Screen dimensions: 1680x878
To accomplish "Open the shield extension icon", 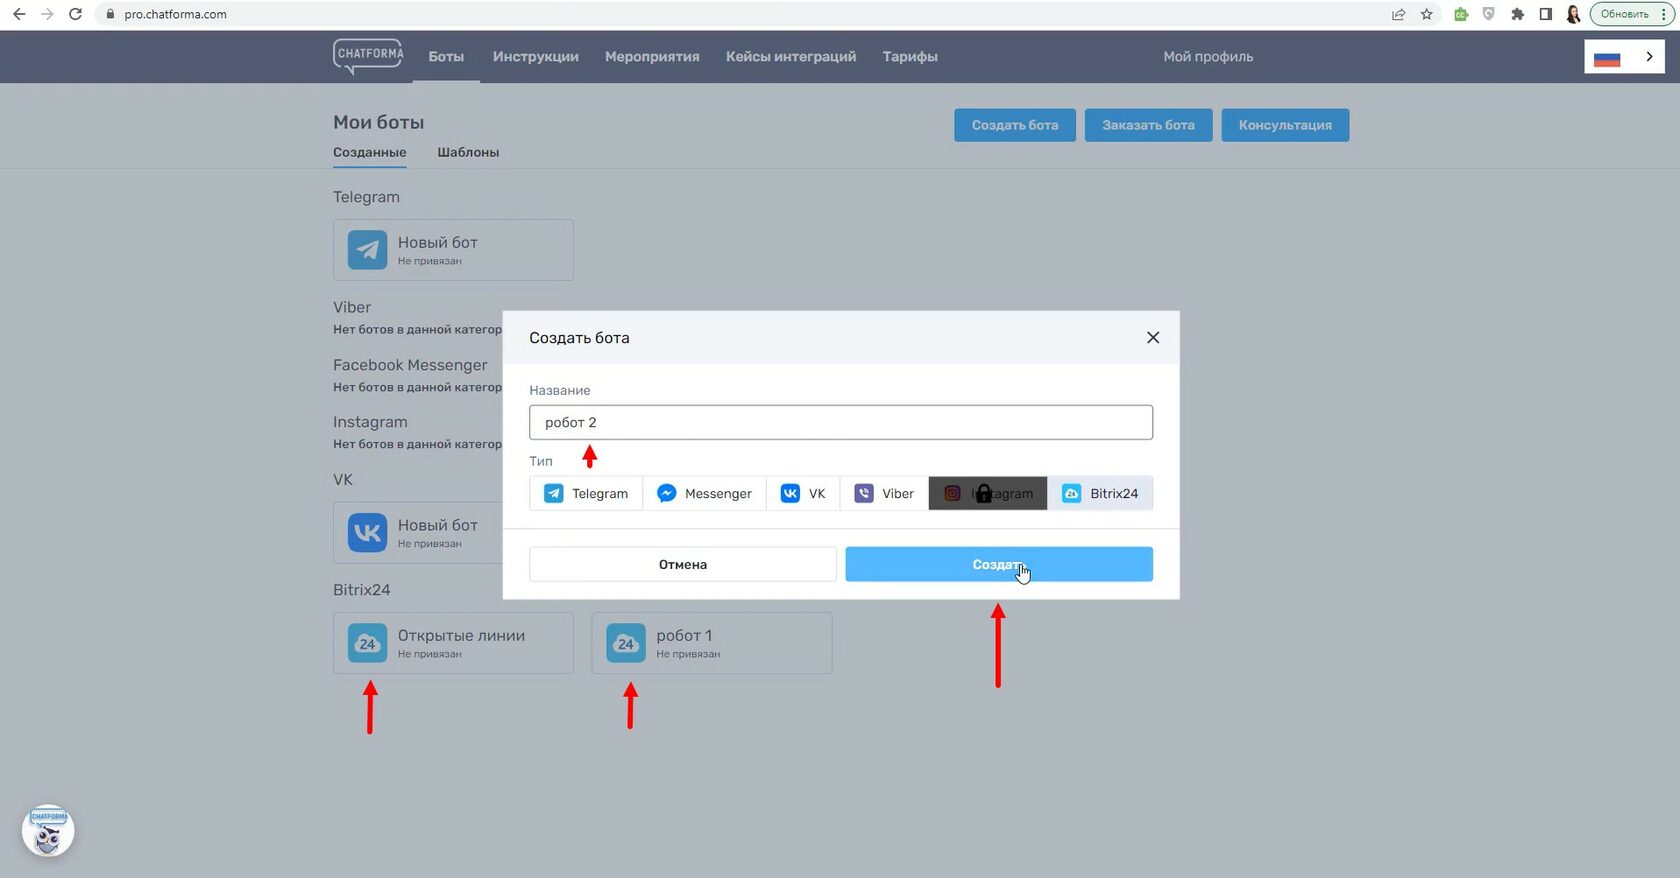I will [1489, 14].
